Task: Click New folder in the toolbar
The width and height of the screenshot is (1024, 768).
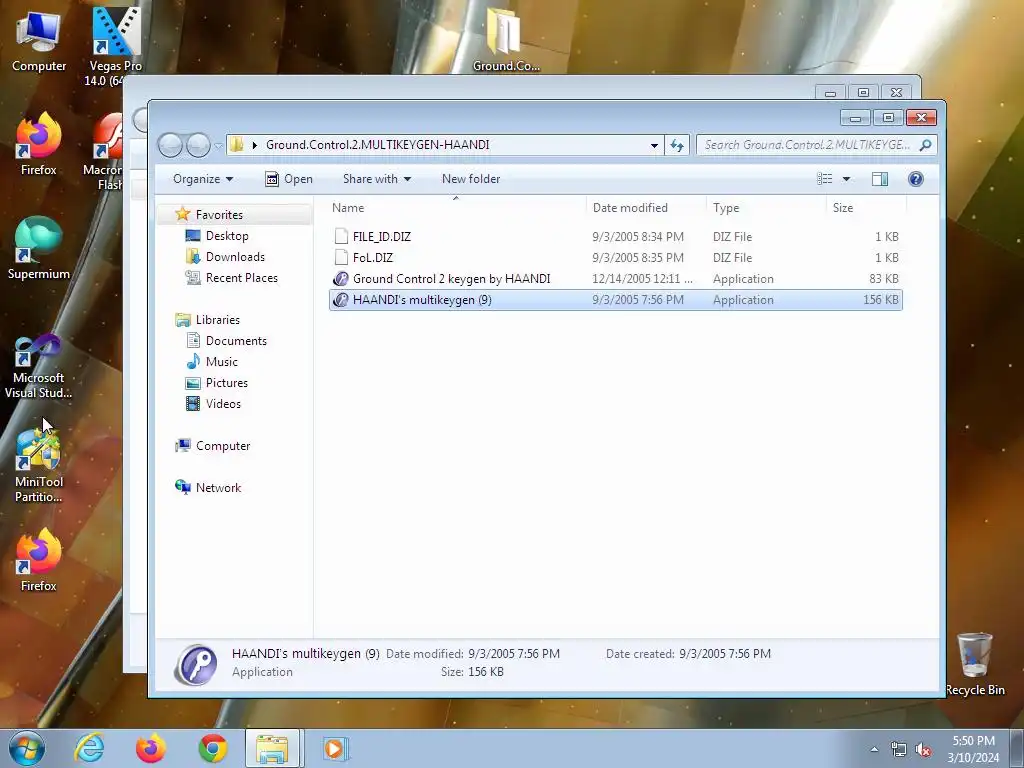Action: click(471, 179)
